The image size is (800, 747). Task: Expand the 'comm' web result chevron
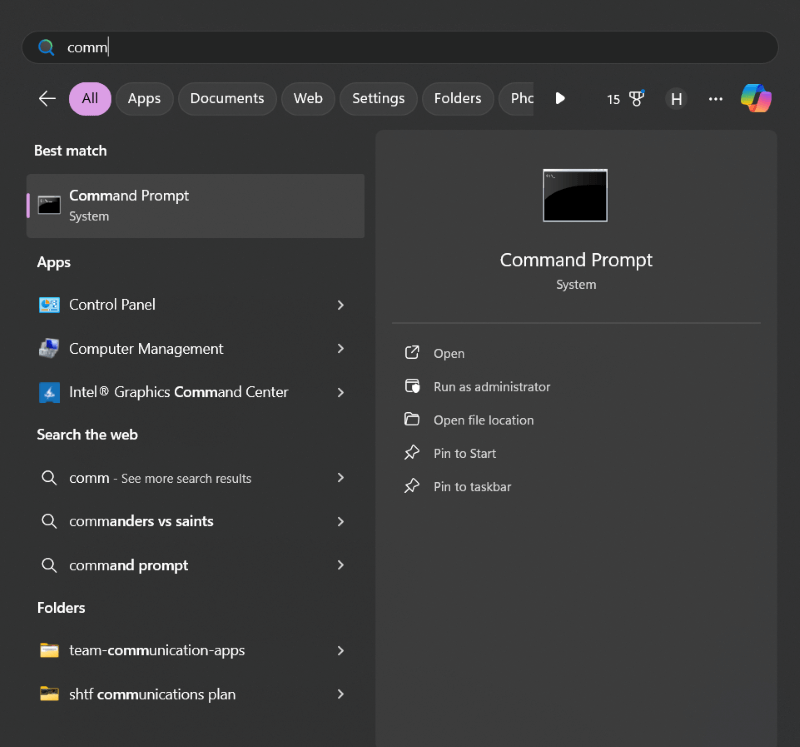click(x=341, y=478)
